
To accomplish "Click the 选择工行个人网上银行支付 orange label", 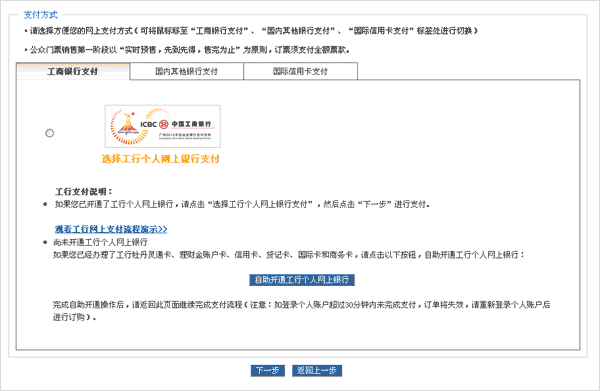I will [161, 159].
